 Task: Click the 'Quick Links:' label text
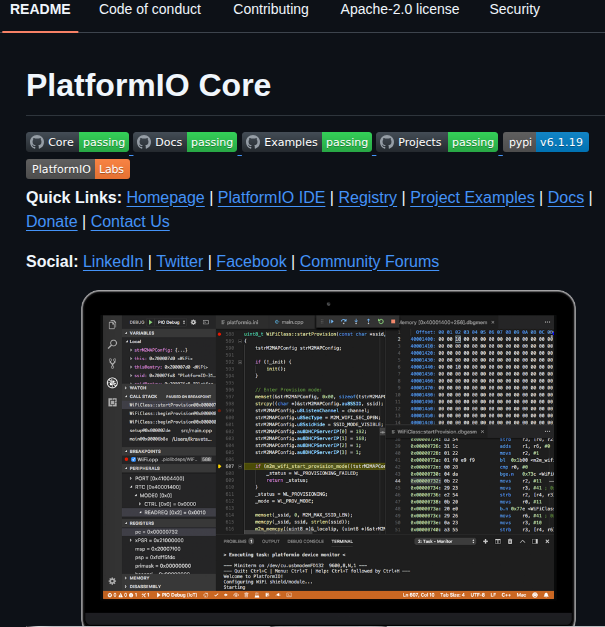[74, 198]
